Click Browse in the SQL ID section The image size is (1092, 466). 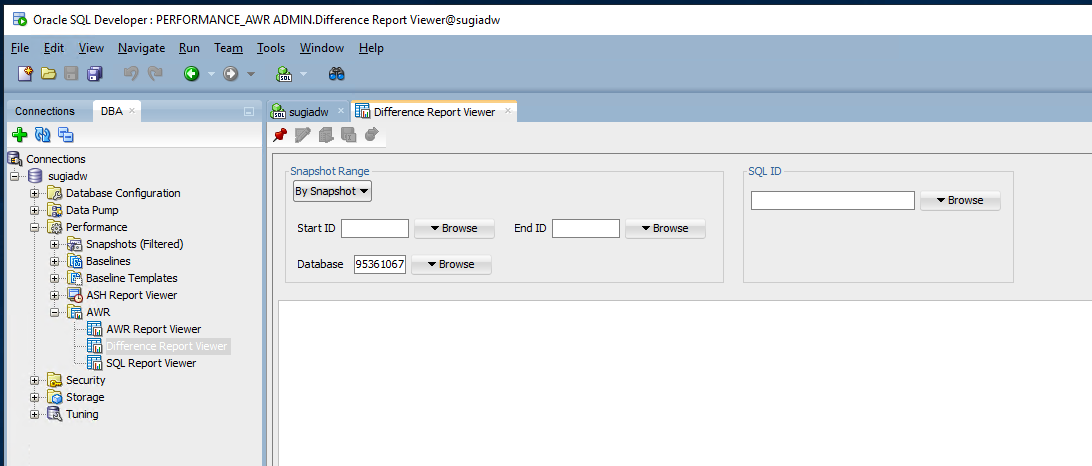(960, 201)
